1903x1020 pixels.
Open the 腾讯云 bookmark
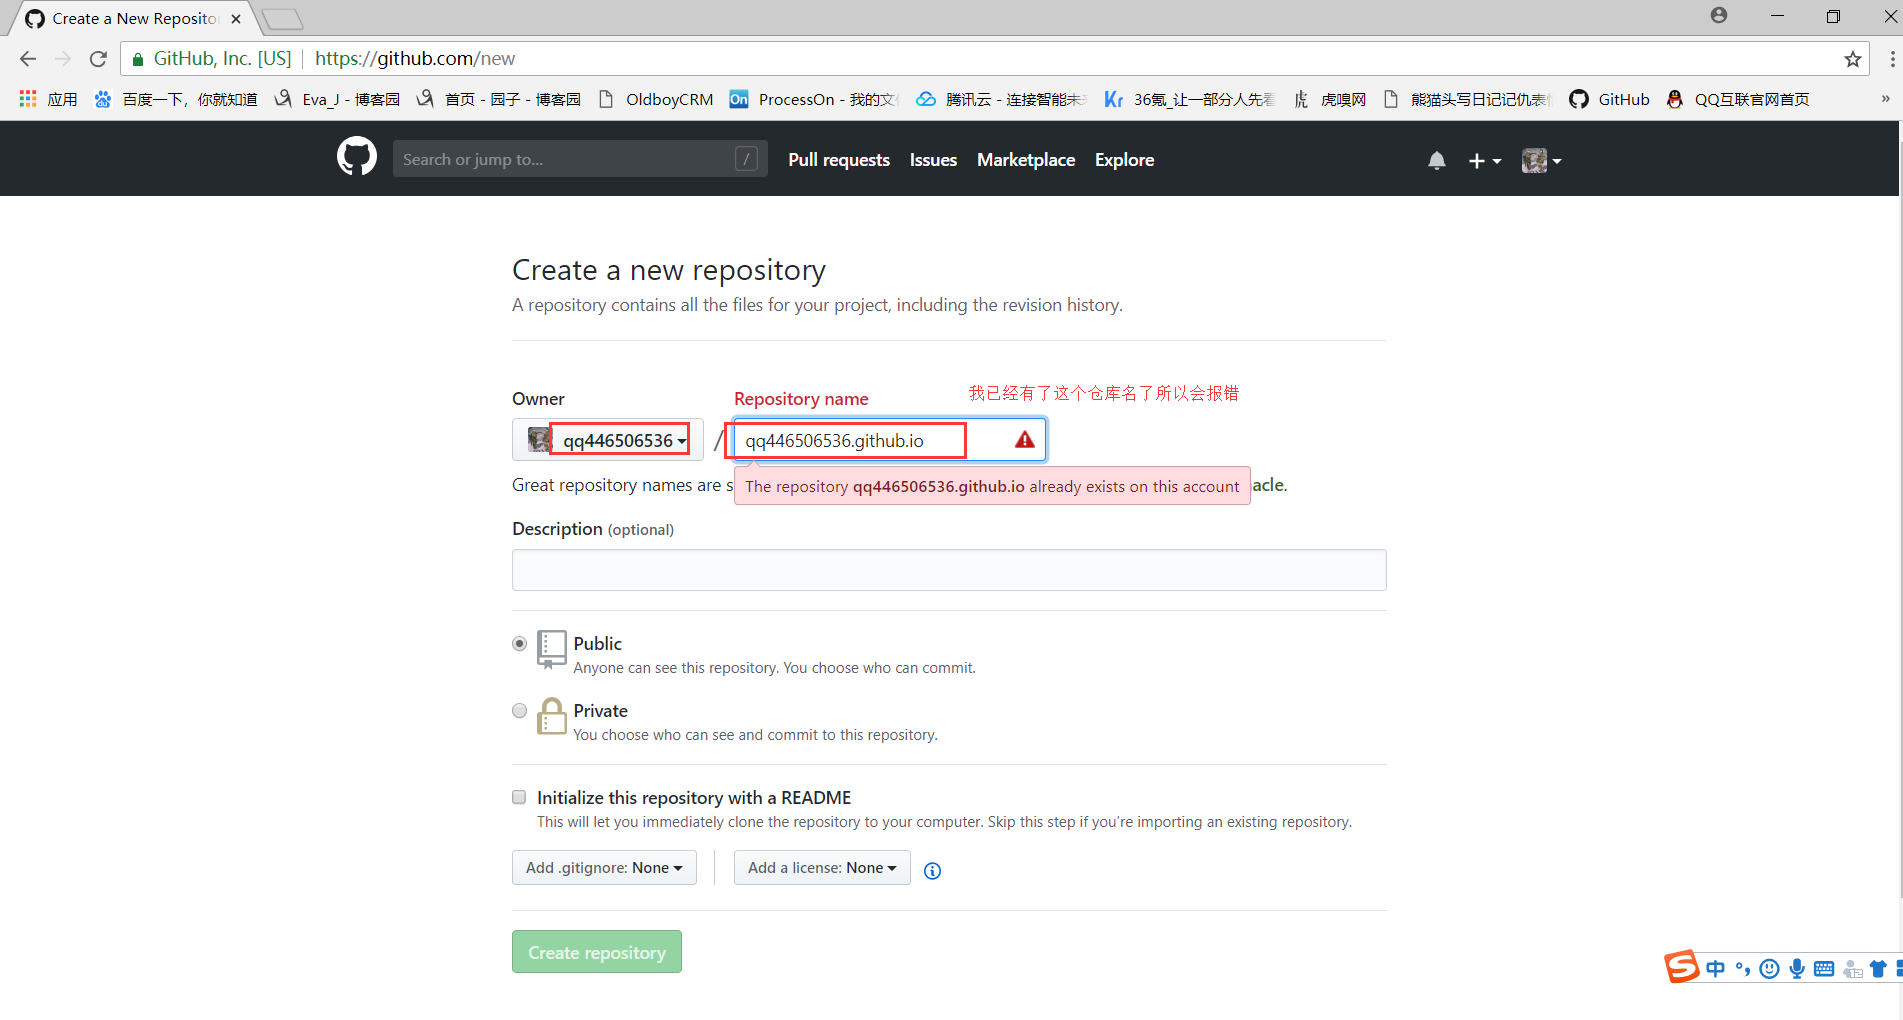[x=1002, y=99]
